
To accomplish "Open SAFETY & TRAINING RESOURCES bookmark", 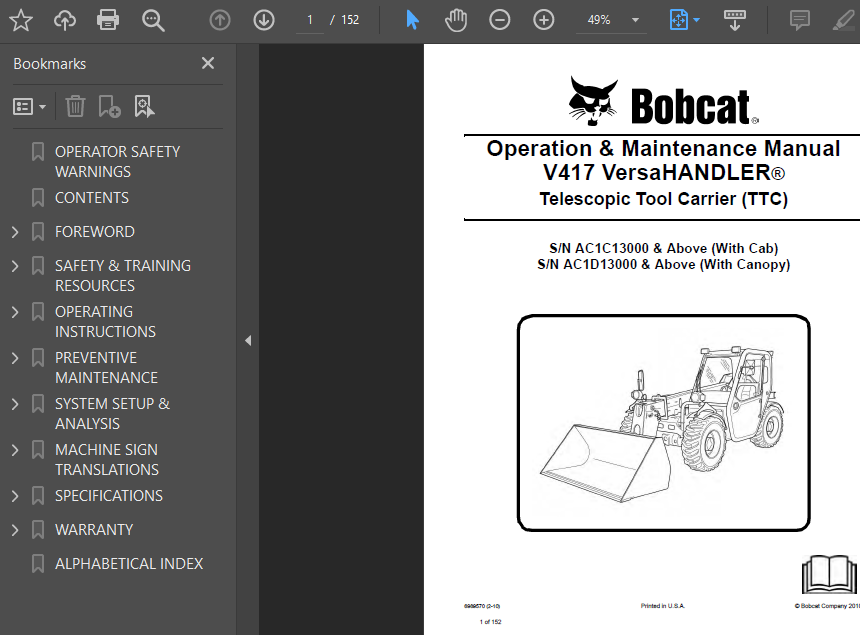I will click(122, 275).
